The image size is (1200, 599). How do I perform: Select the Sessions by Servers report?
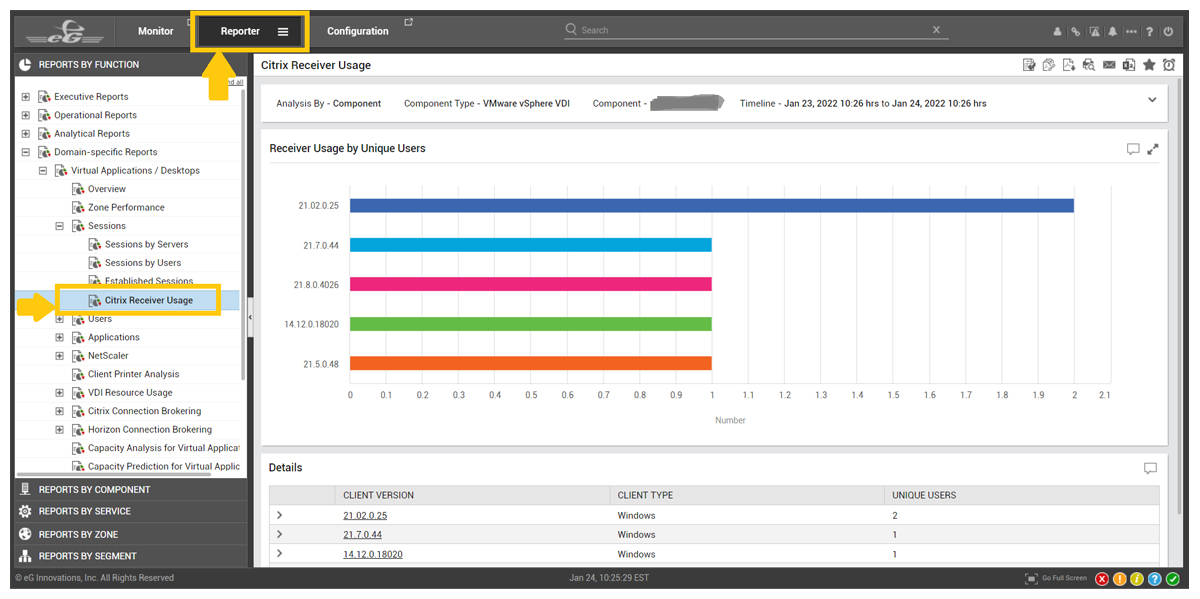pos(146,244)
